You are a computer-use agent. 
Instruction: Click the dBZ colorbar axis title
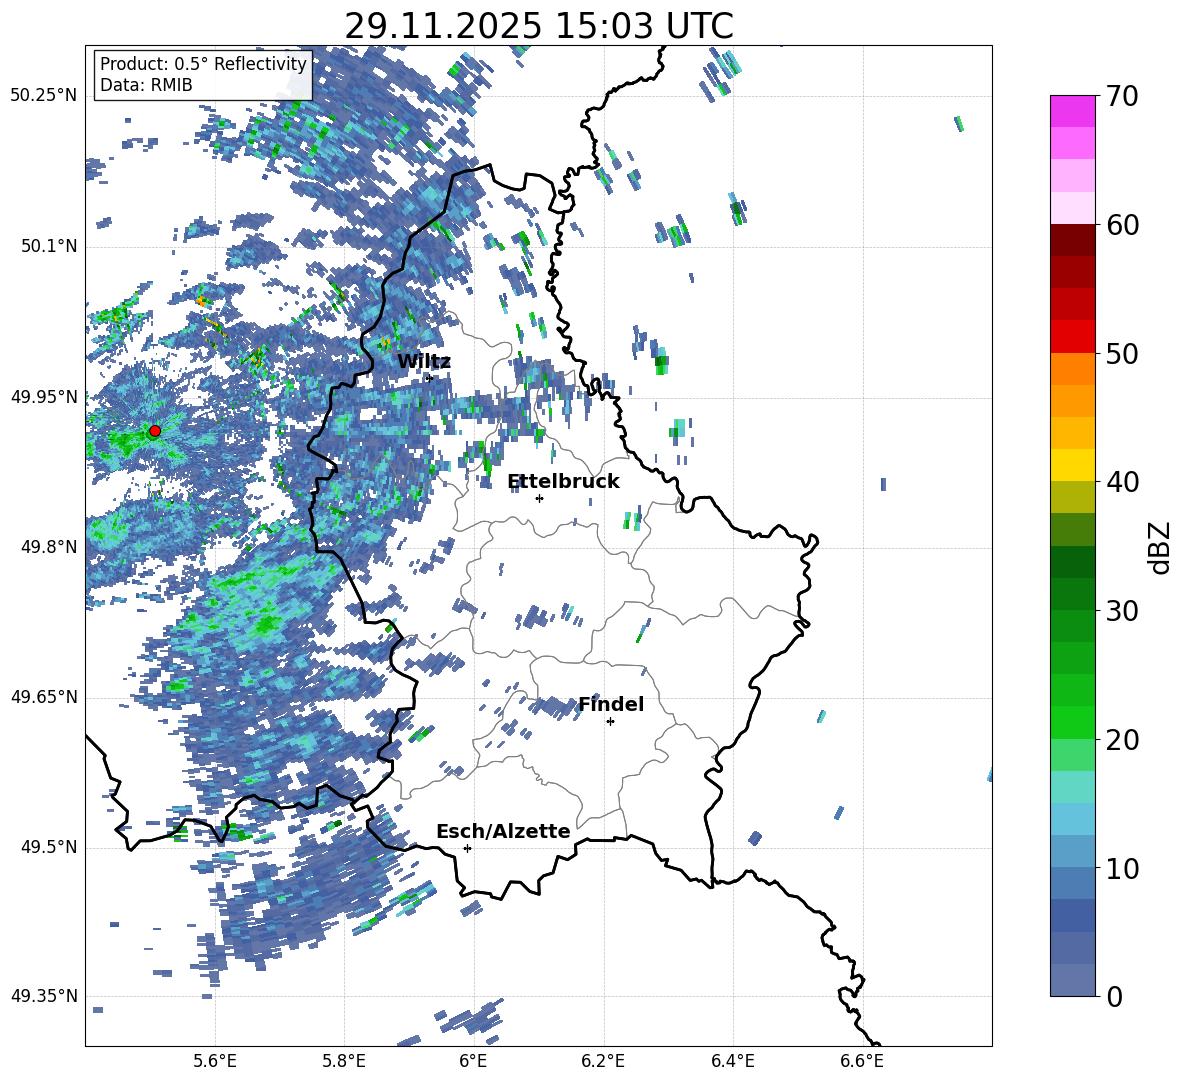click(1161, 547)
